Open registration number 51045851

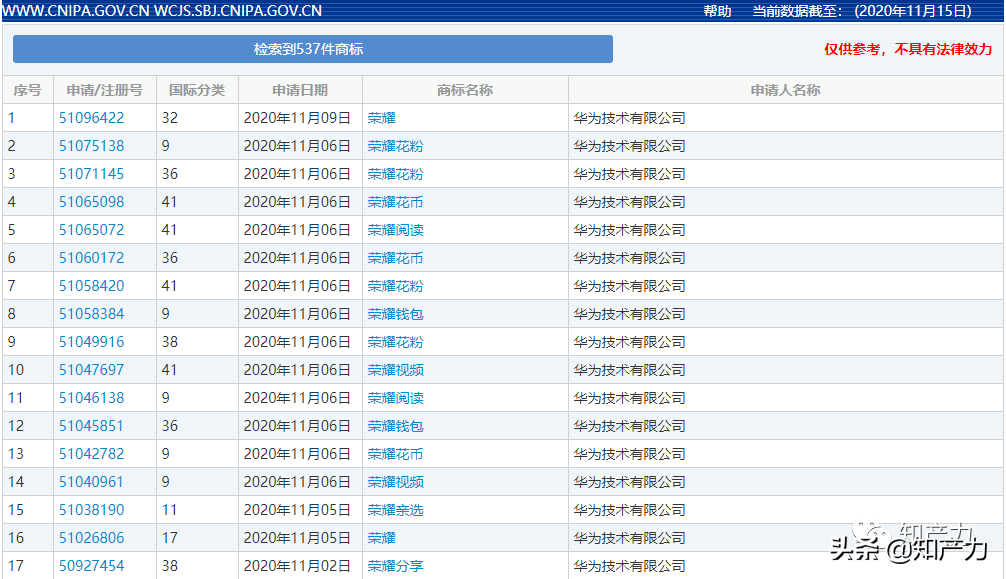[91, 426]
